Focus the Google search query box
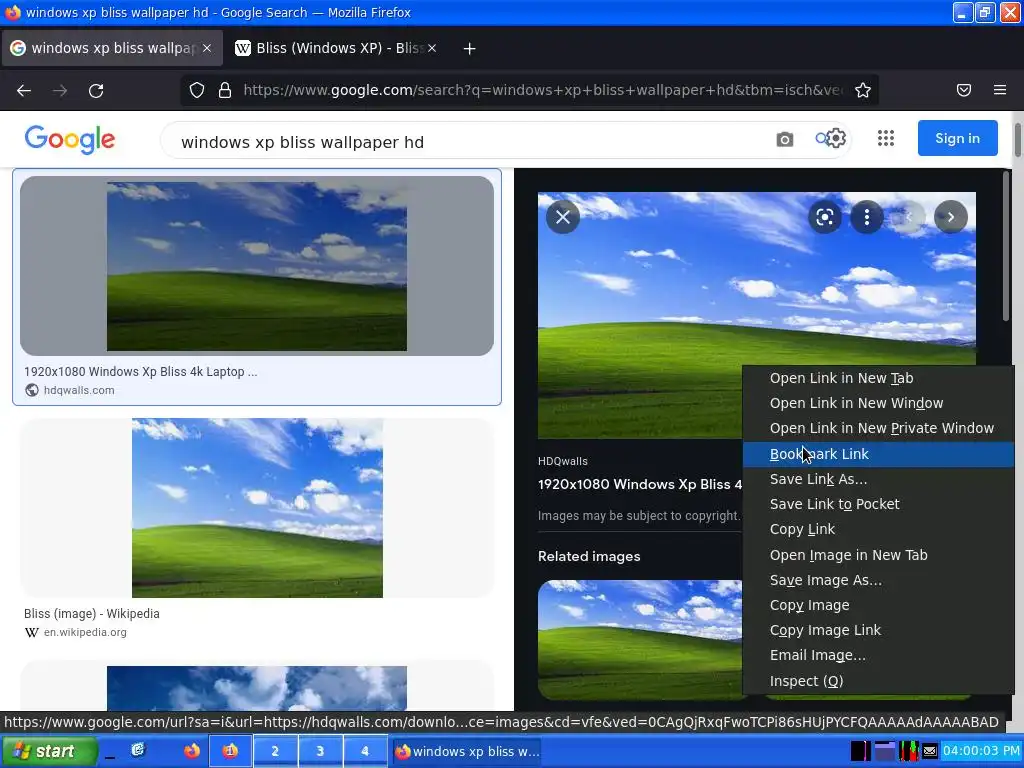 tap(470, 142)
